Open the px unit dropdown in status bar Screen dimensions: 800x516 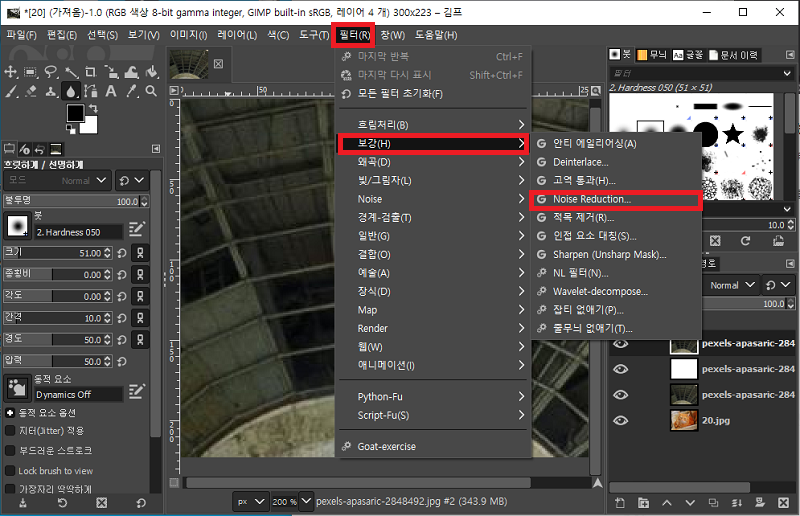pyautogui.click(x=250, y=502)
